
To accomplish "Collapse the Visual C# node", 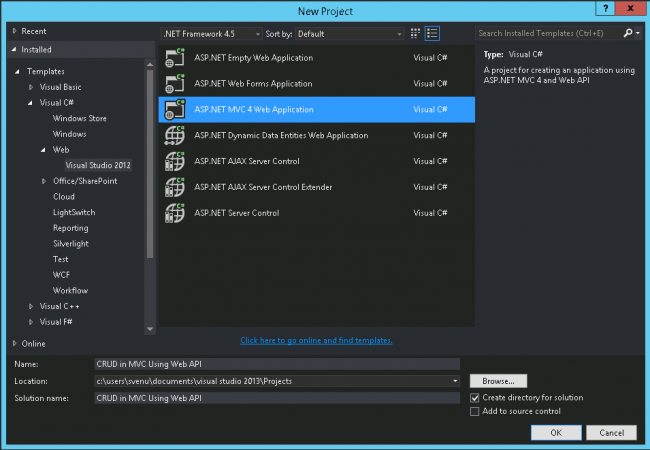I will coord(30,103).
